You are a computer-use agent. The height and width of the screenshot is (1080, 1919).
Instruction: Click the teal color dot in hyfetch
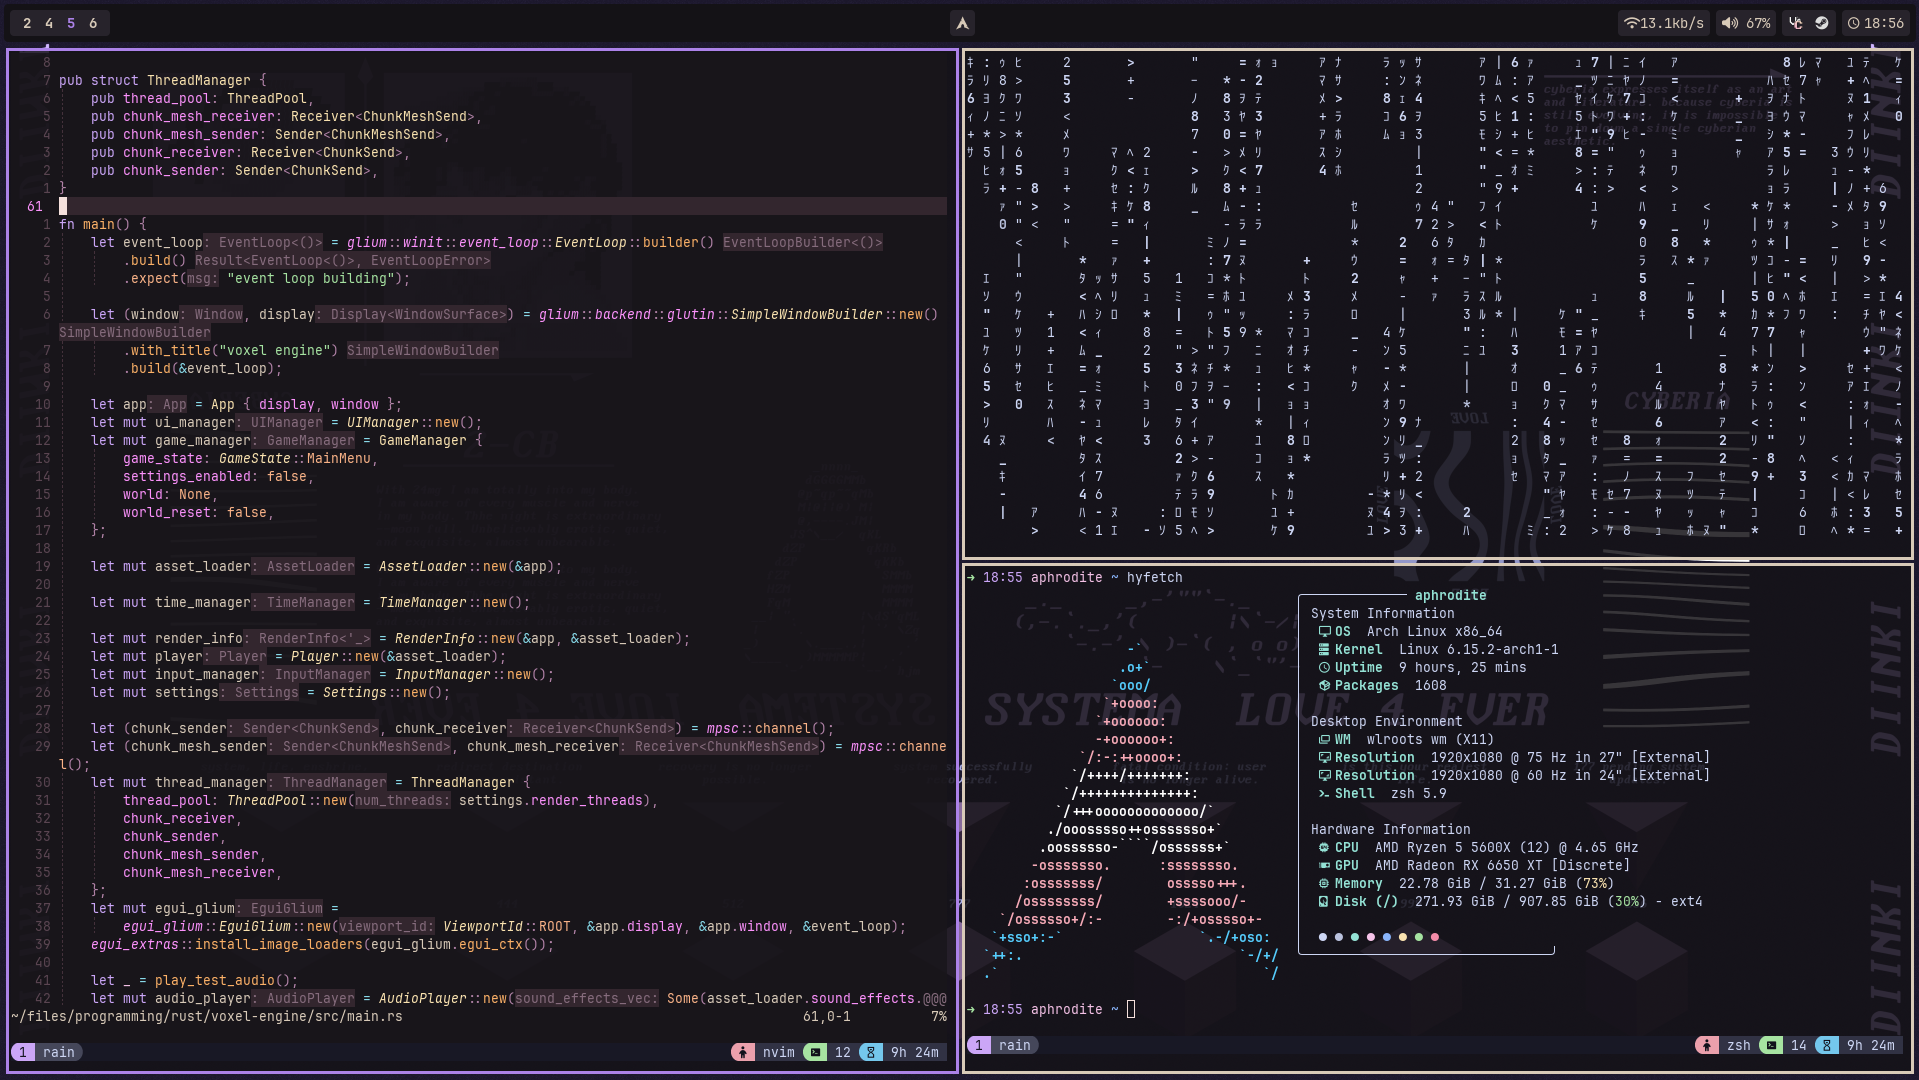pos(1355,937)
